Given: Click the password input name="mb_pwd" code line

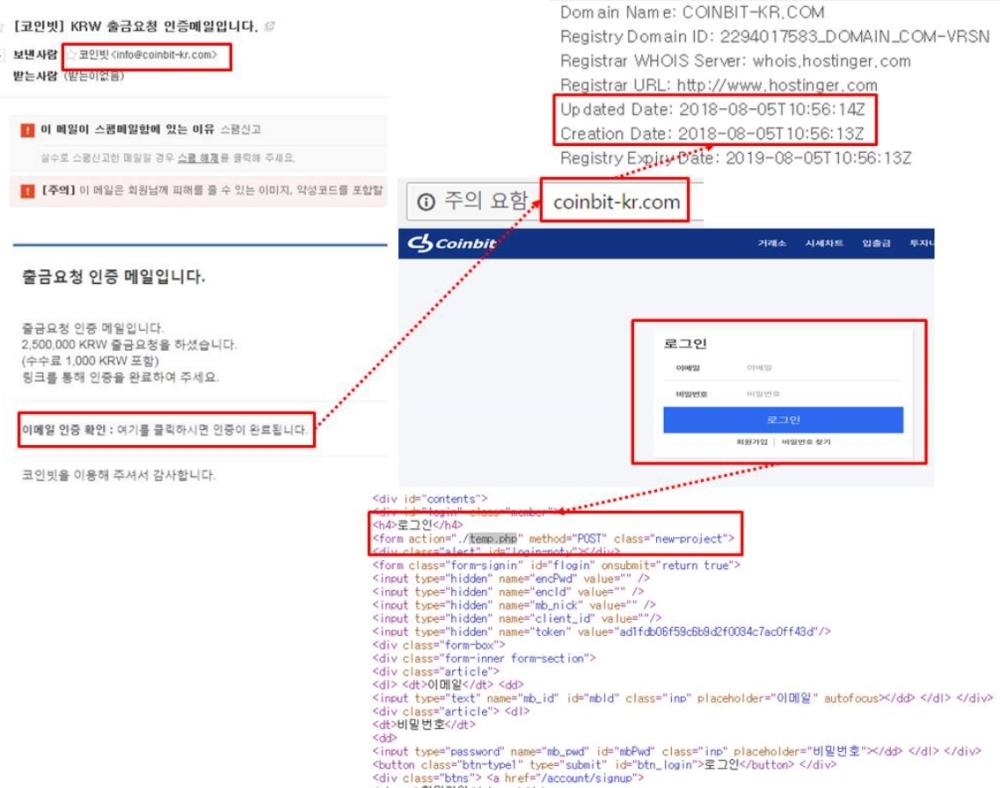Looking at the screenshot, I should pyautogui.click(x=677, y=751).
